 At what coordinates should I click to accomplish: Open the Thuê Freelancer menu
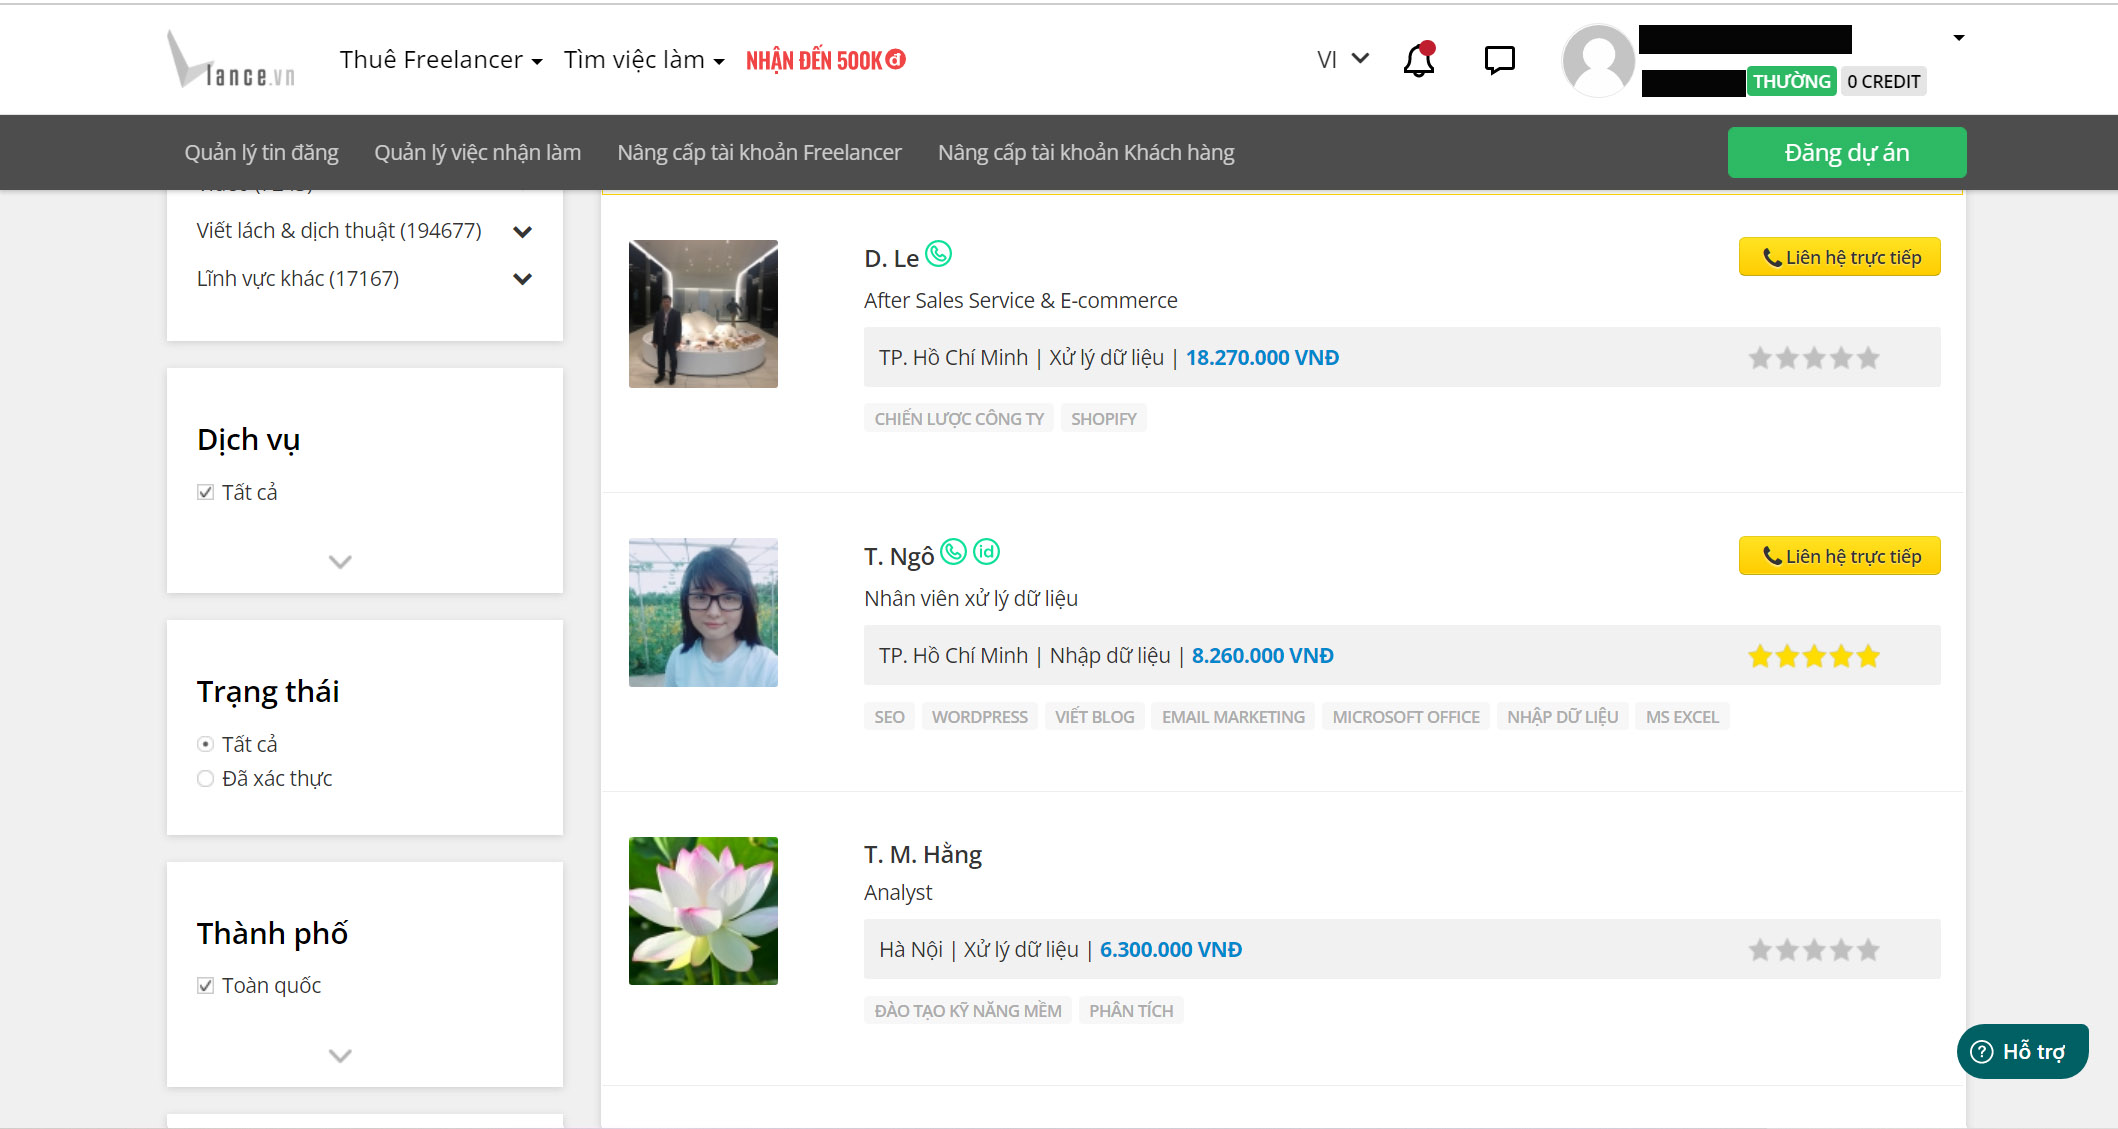[440, 60]
